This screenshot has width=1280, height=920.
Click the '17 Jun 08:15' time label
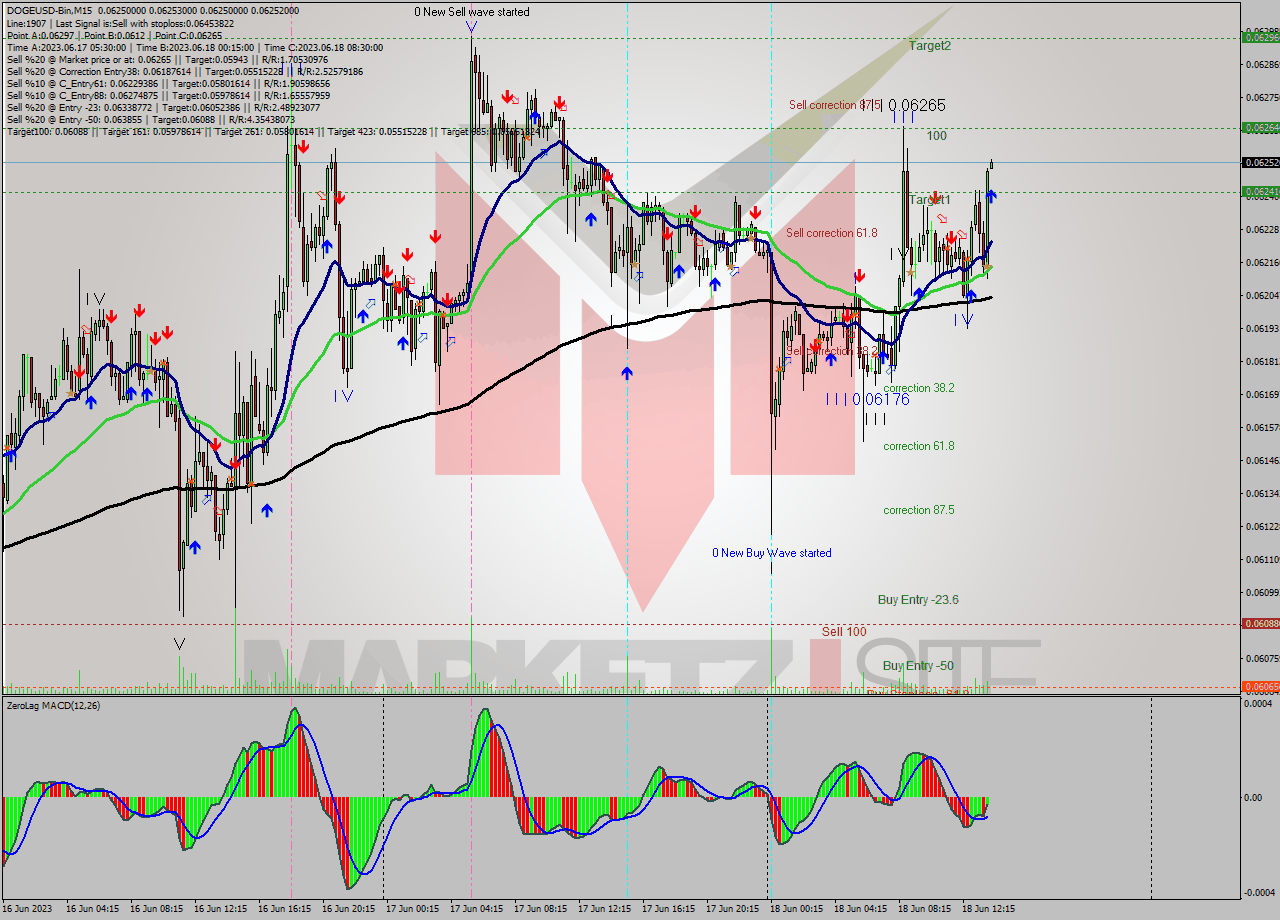pos(541,909)
